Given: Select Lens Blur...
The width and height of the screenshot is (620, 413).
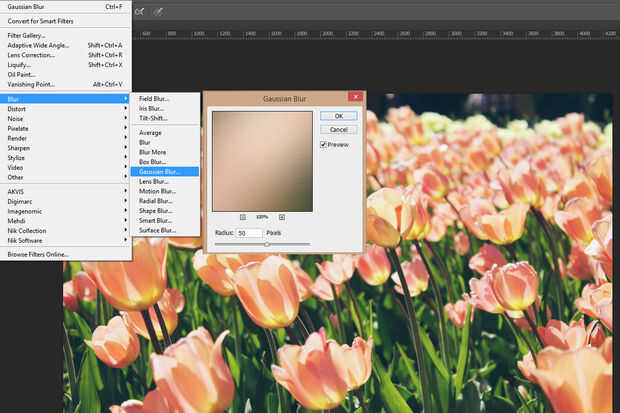Looking at the screenshot, I should [165, 182].
